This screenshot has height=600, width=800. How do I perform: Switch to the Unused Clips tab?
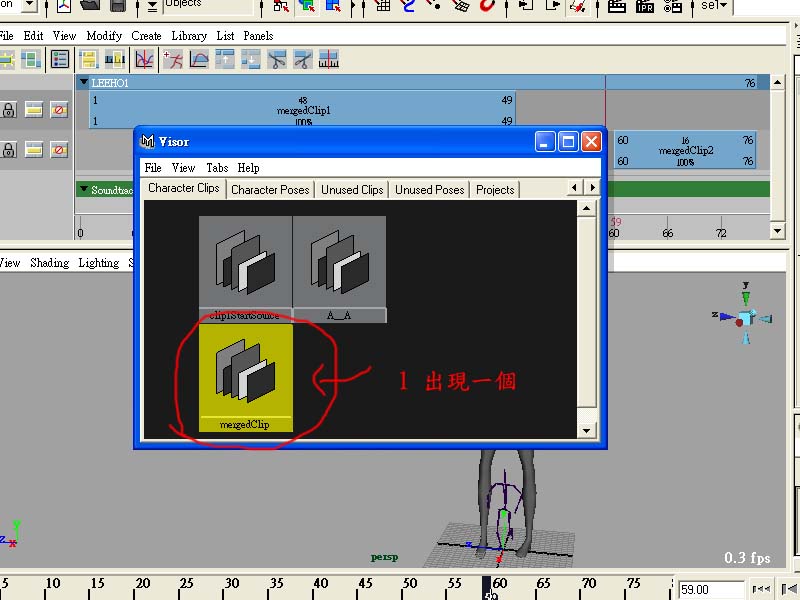coord(352,190)
